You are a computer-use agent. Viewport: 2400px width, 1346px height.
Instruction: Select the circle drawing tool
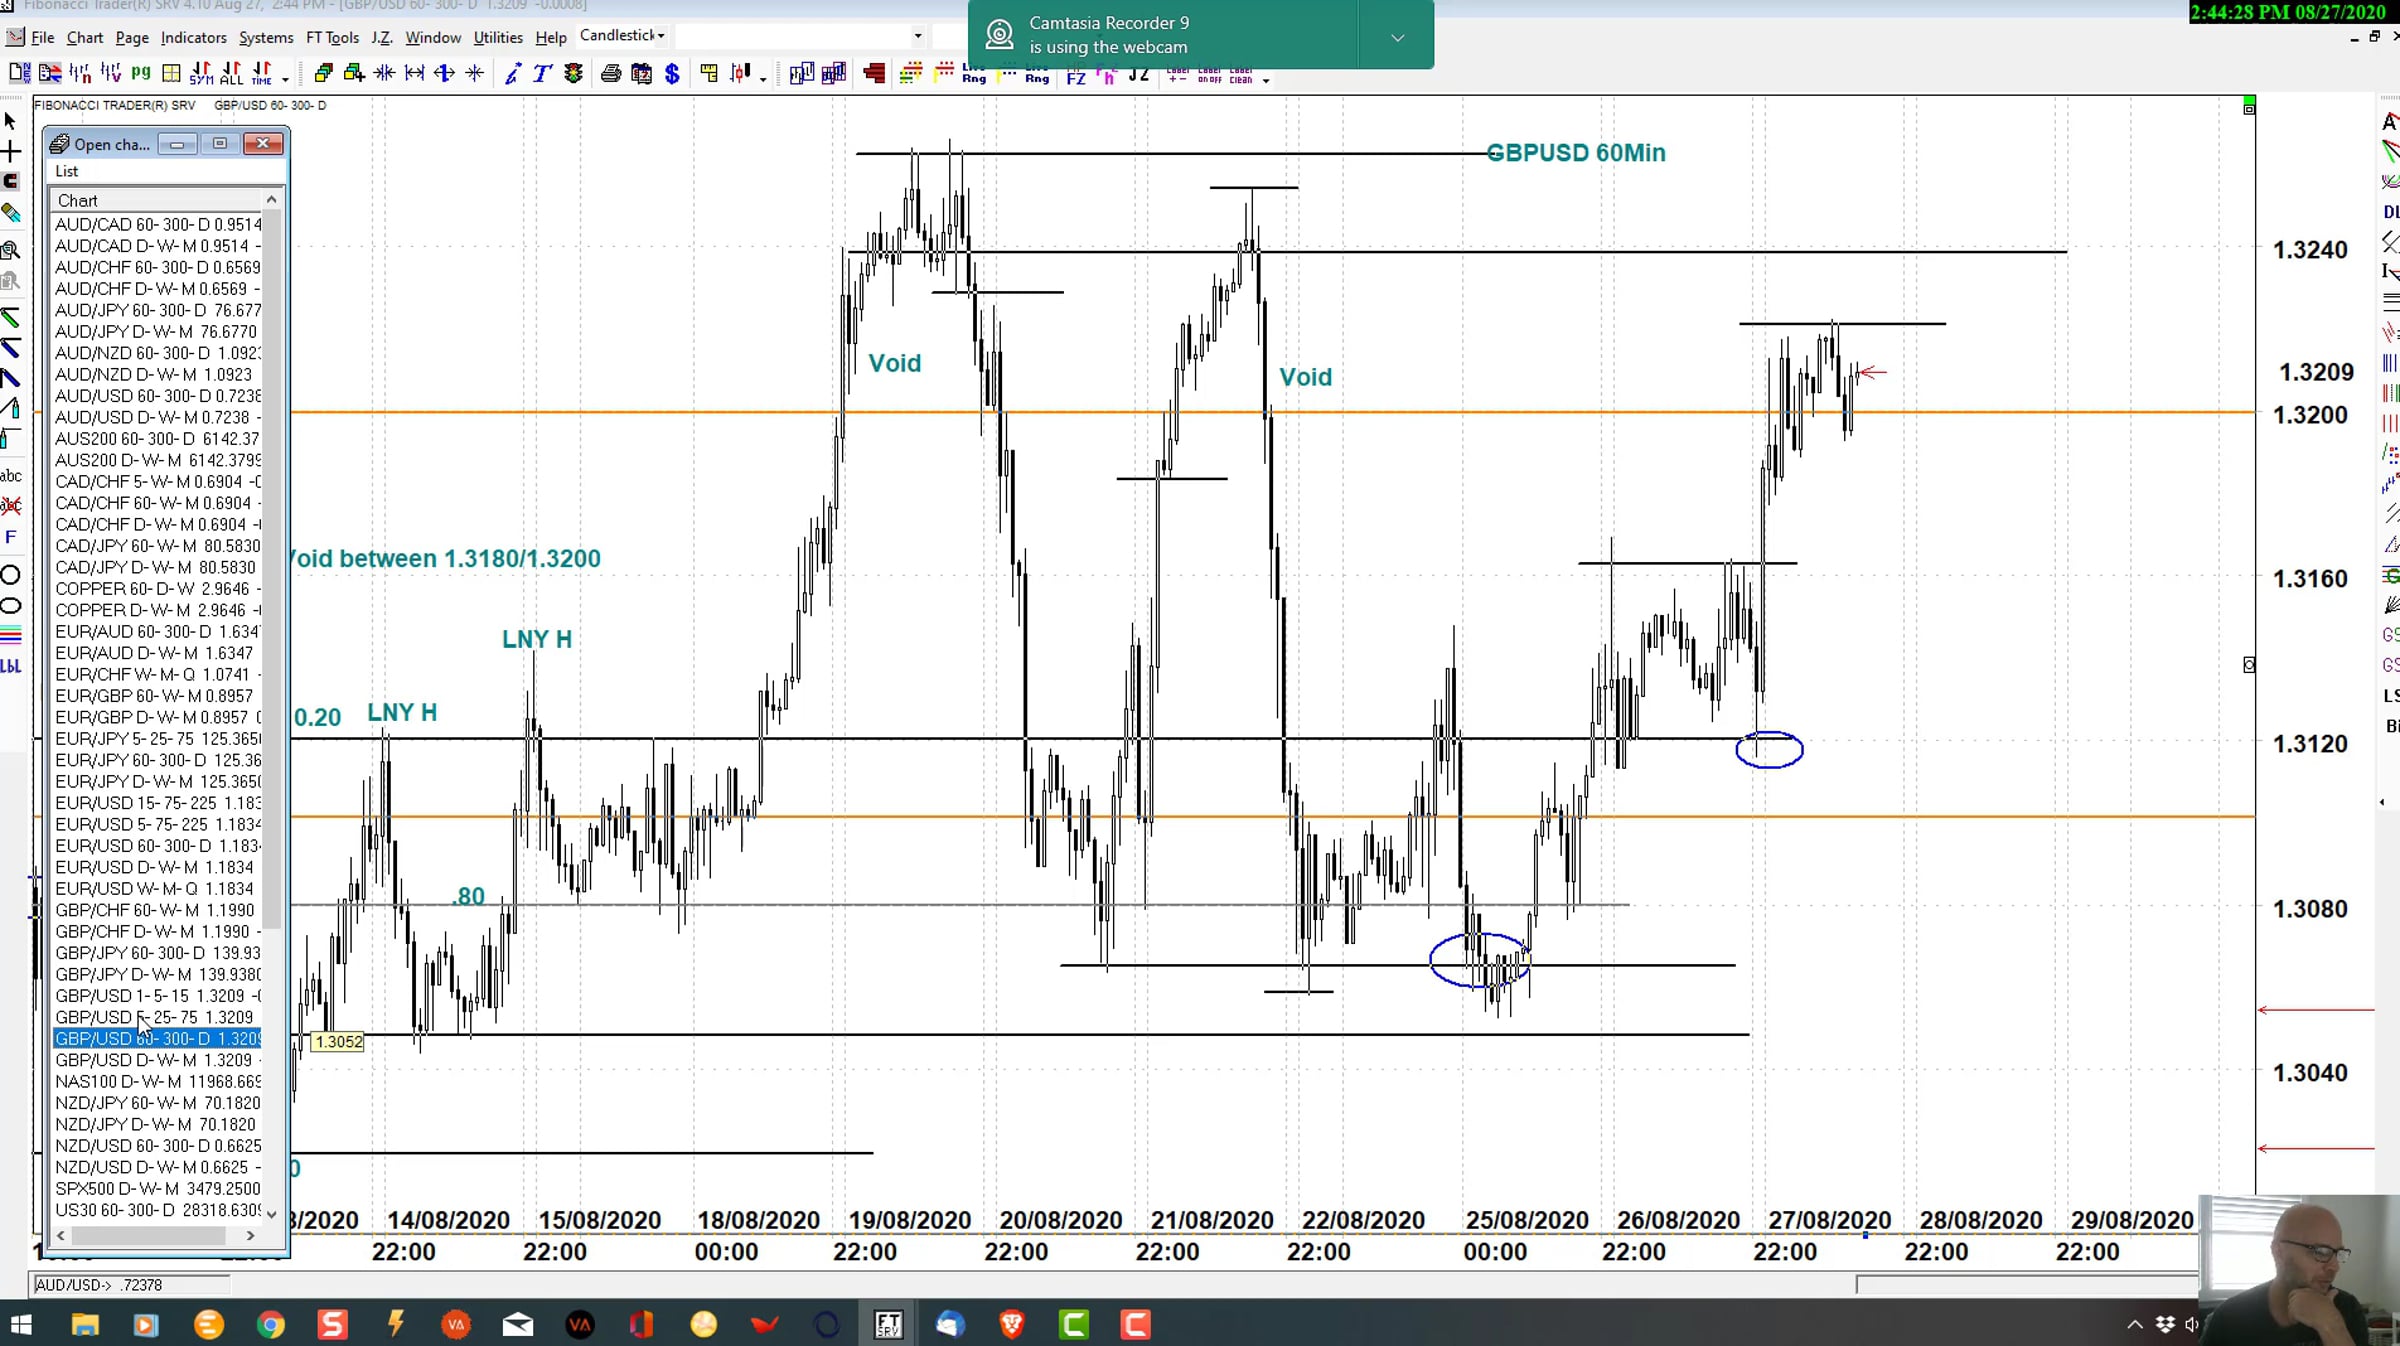click(x=11, y=575)
